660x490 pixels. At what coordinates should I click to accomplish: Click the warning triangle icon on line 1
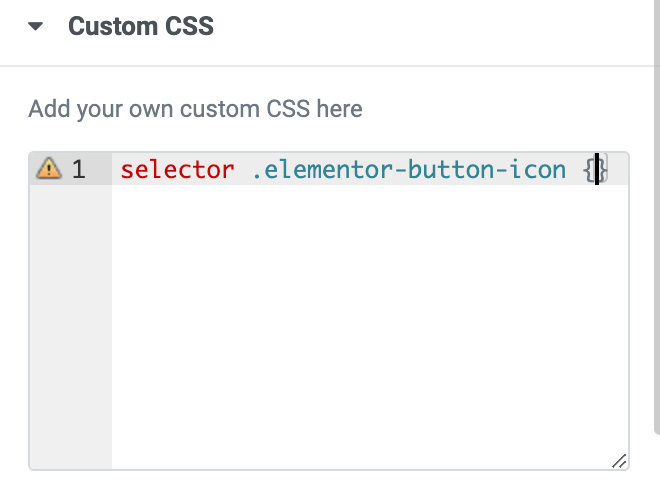click(48, 168)
